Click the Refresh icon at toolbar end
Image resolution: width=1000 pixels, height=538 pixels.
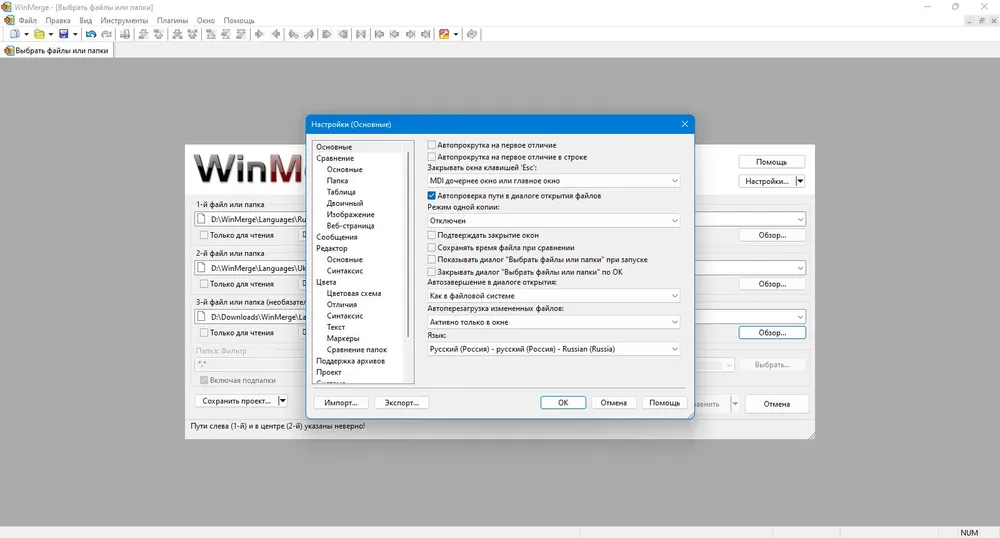(x=472, y=34)
